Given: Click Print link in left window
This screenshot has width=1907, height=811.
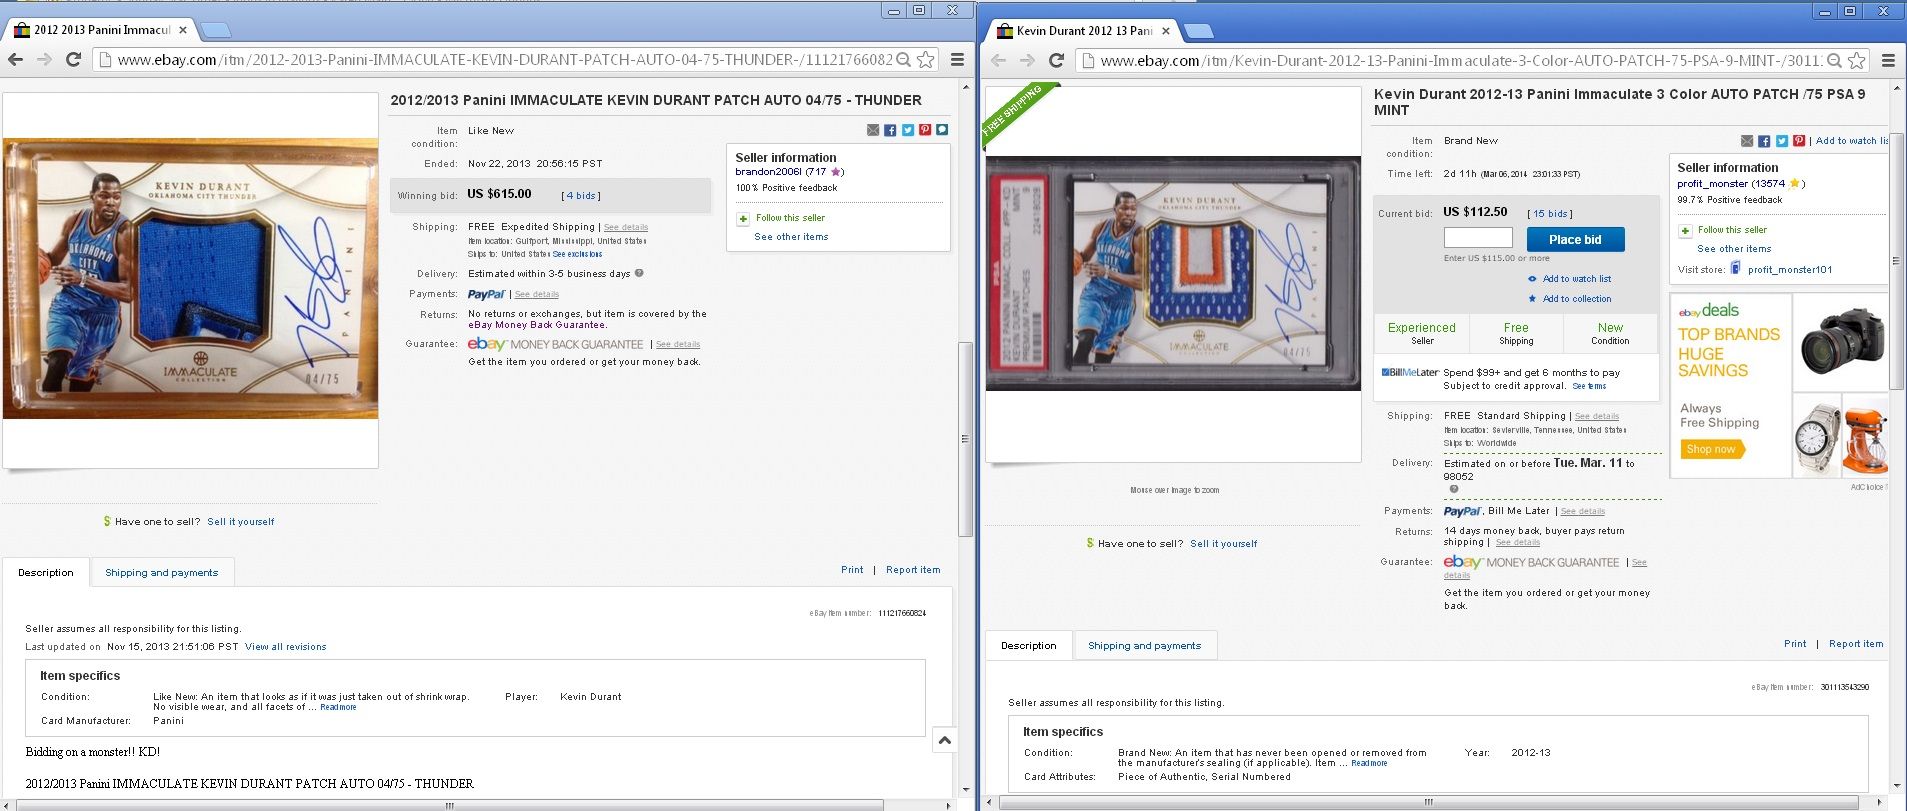Looking at the screenshot, I should click(x=852, y=570).
